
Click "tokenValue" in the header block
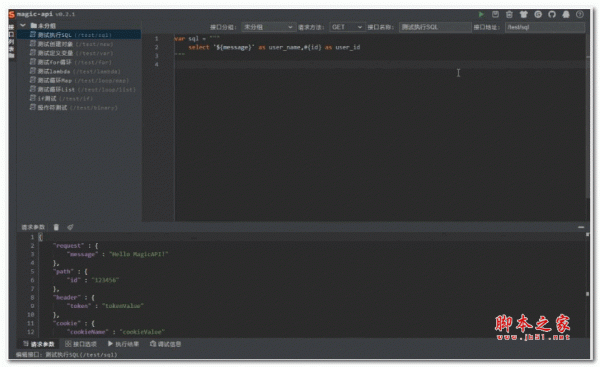(x=122, y=306)
